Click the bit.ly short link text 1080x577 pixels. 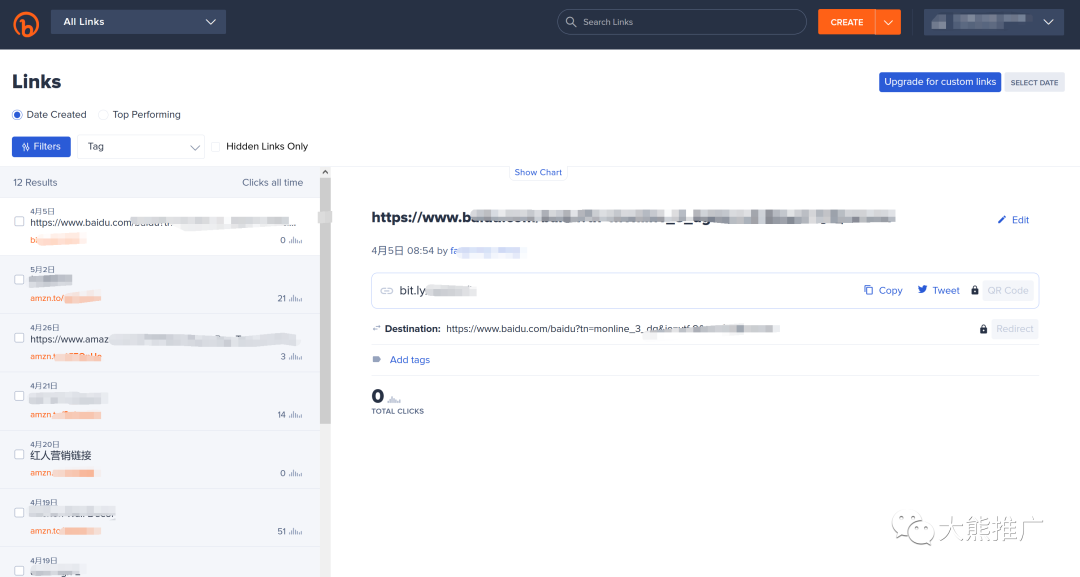pyautogui.click(x=437, y=291)
